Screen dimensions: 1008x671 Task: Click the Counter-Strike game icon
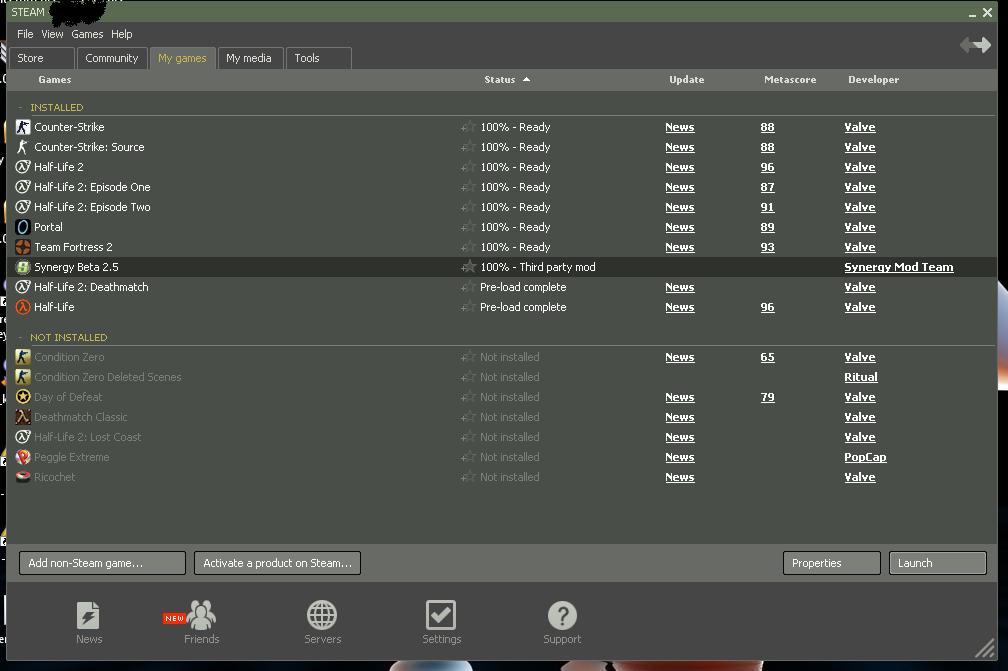22,127
